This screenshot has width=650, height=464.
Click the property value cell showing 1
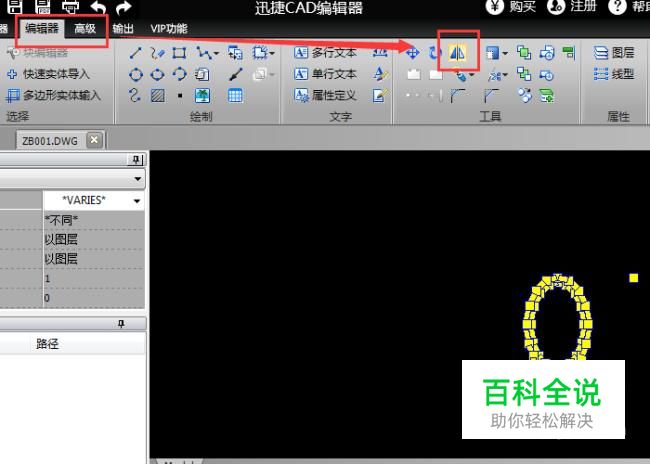coord(94,279)
